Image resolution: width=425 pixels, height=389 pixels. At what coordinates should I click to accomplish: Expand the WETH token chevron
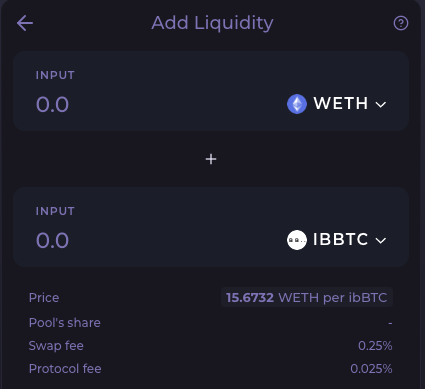[x=381, y=104]
